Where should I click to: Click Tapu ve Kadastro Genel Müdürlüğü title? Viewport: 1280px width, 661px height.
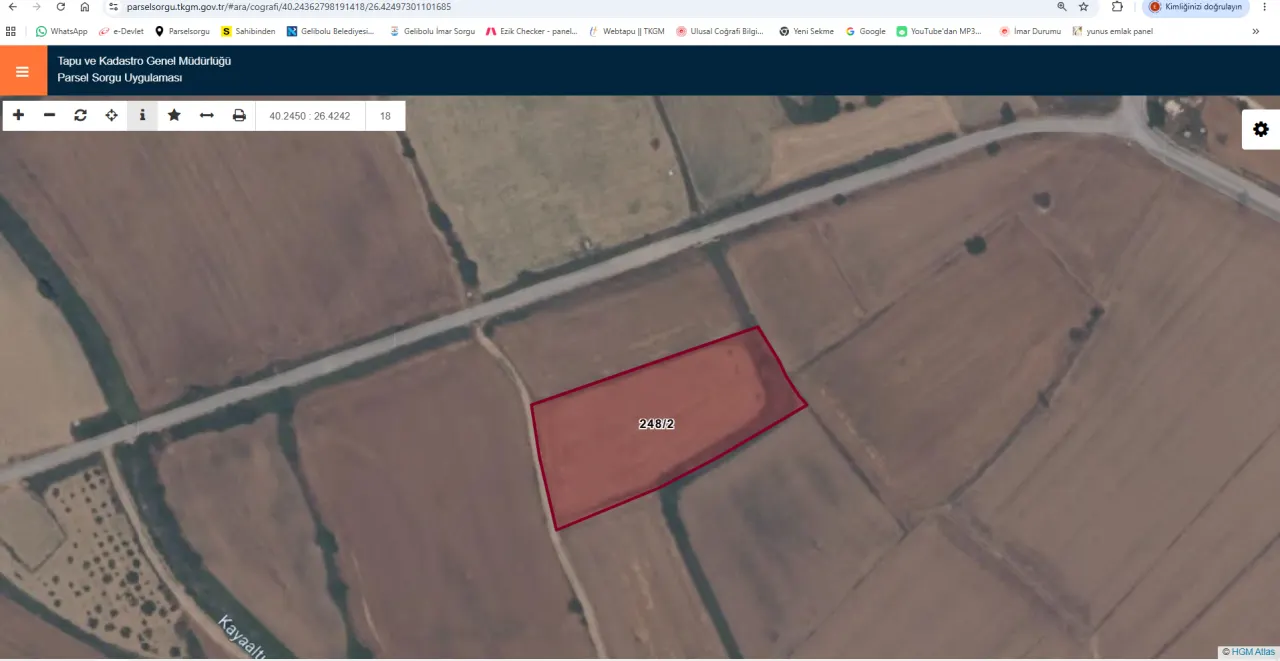pos(144,61)
